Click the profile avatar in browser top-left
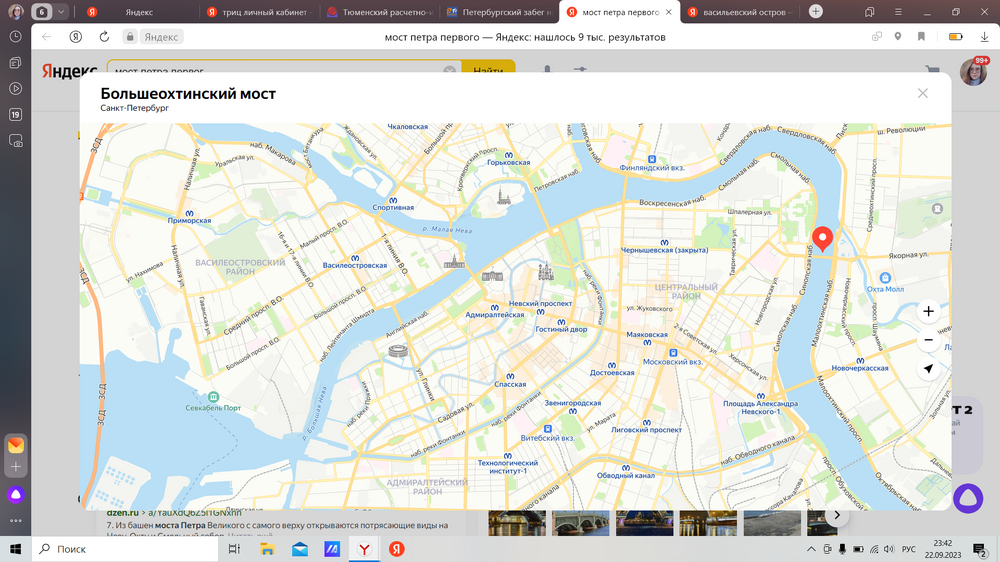The width and height of the screenshot is (1000, 562). (16, 11)
